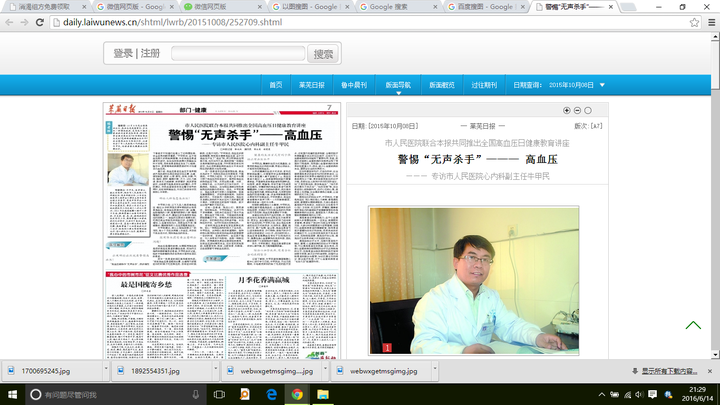Click the green scroll-to-top arrow
The image size is (720, 405).
click(x=692, y=325)
